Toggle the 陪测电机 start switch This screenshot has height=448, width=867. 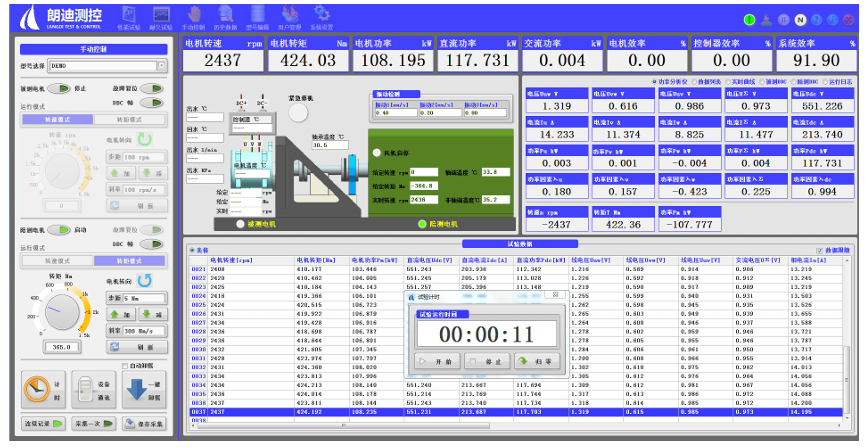tap(59, 230)
